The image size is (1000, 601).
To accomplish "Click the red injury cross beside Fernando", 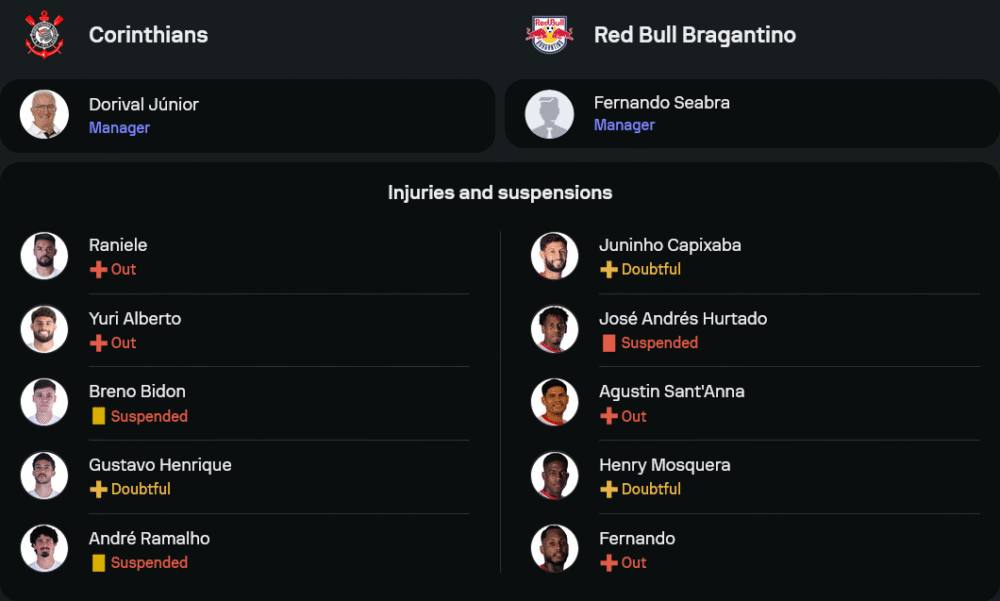I will click(608, 563).
